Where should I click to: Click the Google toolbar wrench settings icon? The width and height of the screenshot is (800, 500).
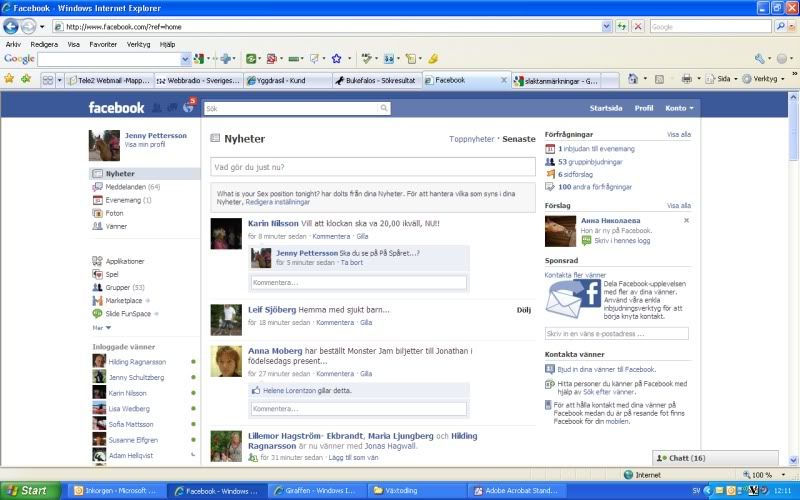(x=760, y=59)
